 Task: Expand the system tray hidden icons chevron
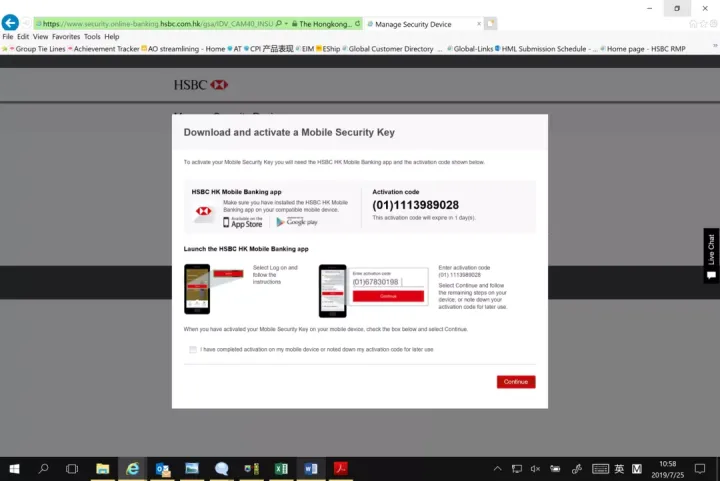pyautogui.click(x=497, y=469)
